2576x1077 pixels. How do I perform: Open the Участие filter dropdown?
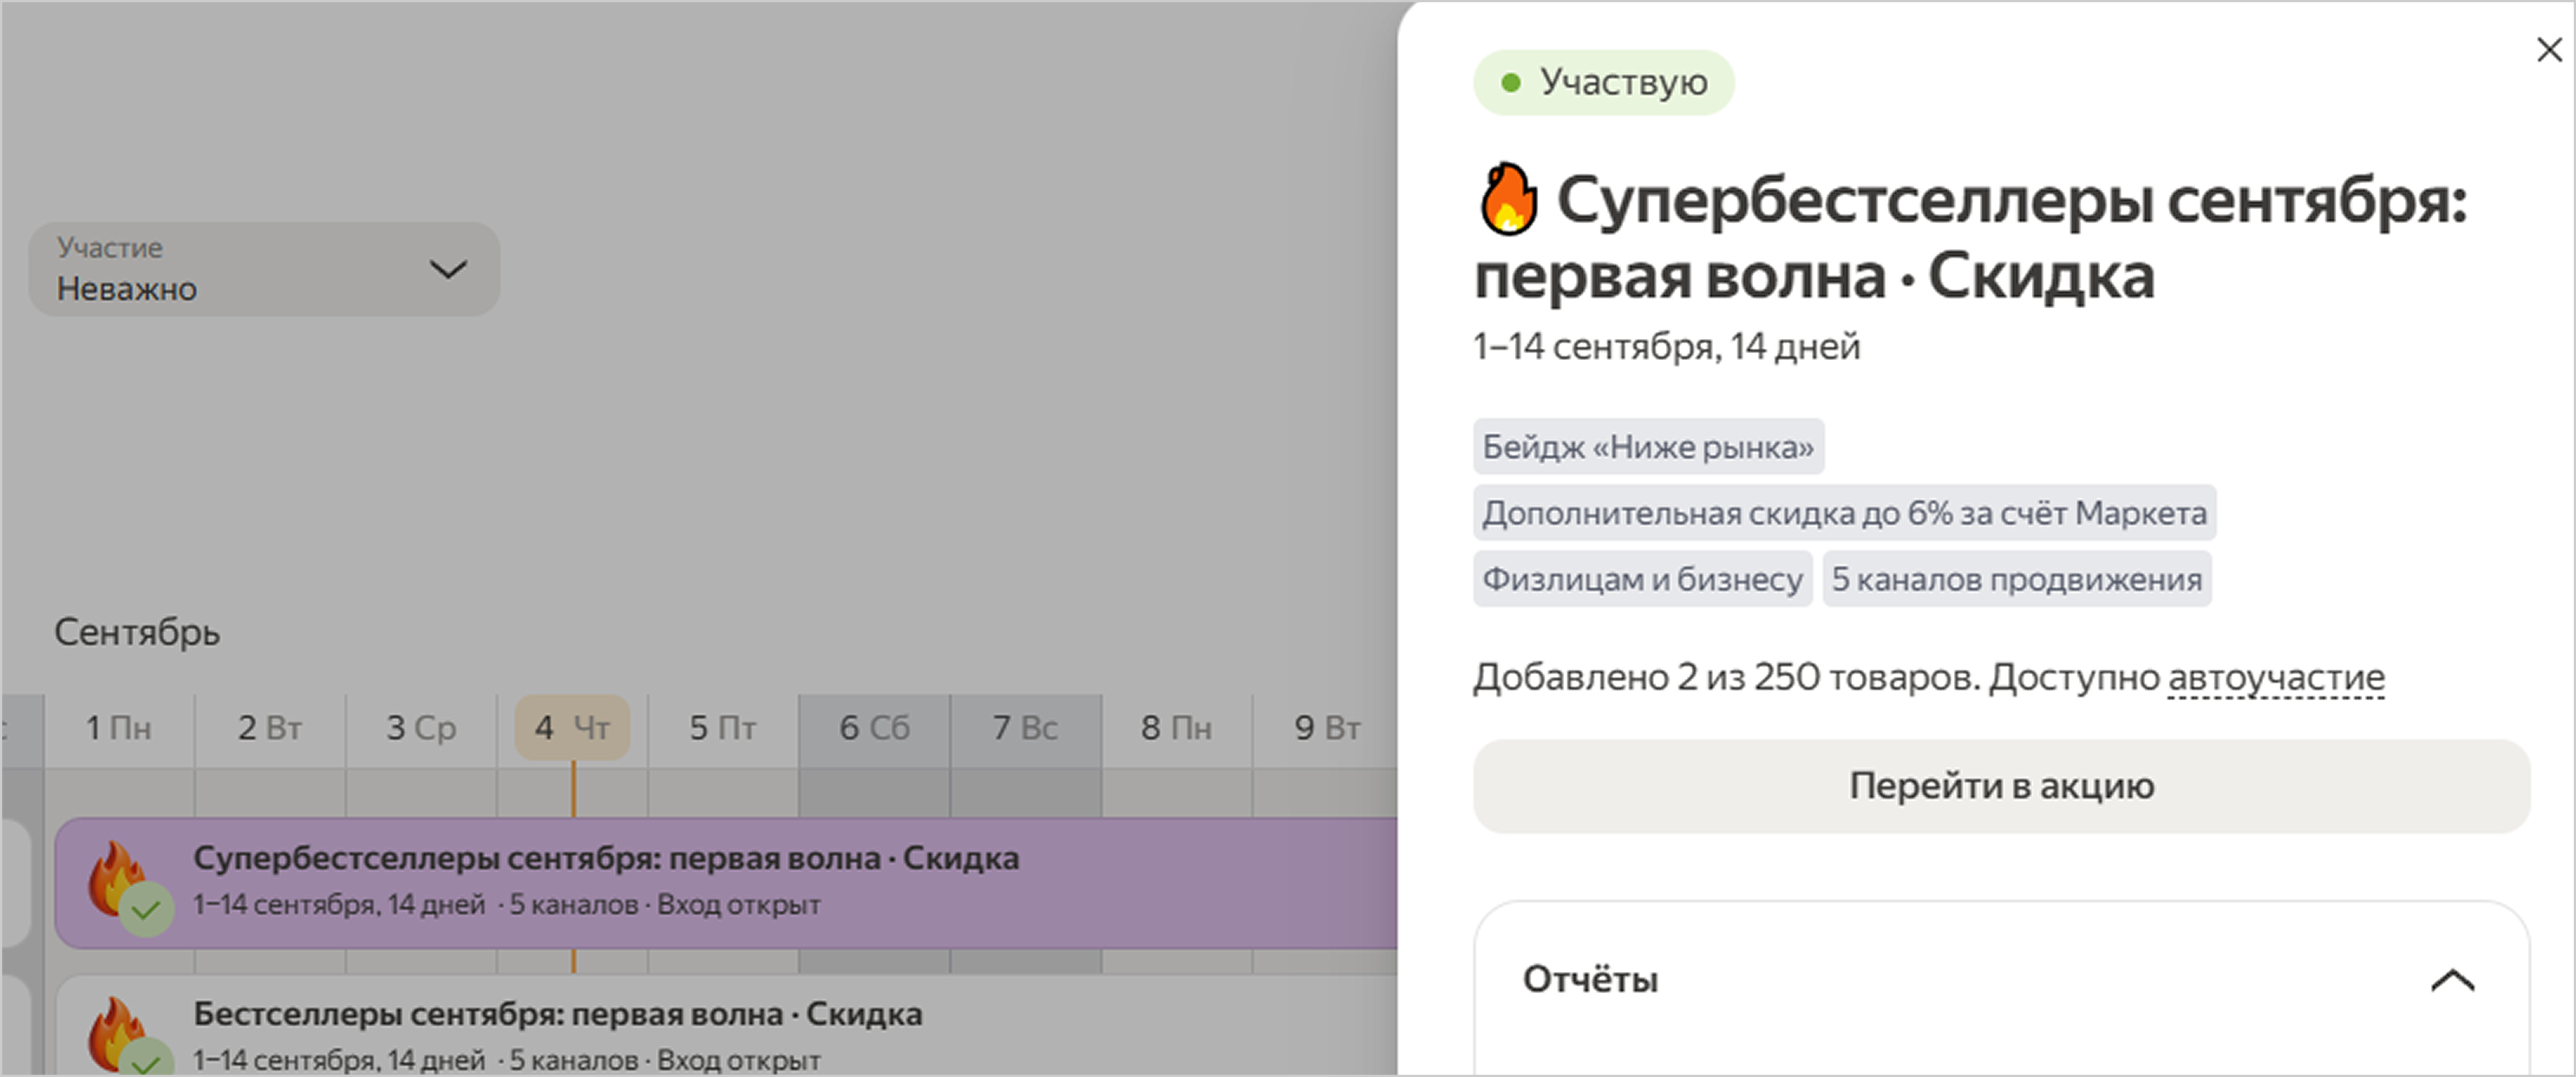tap(264, 269)
